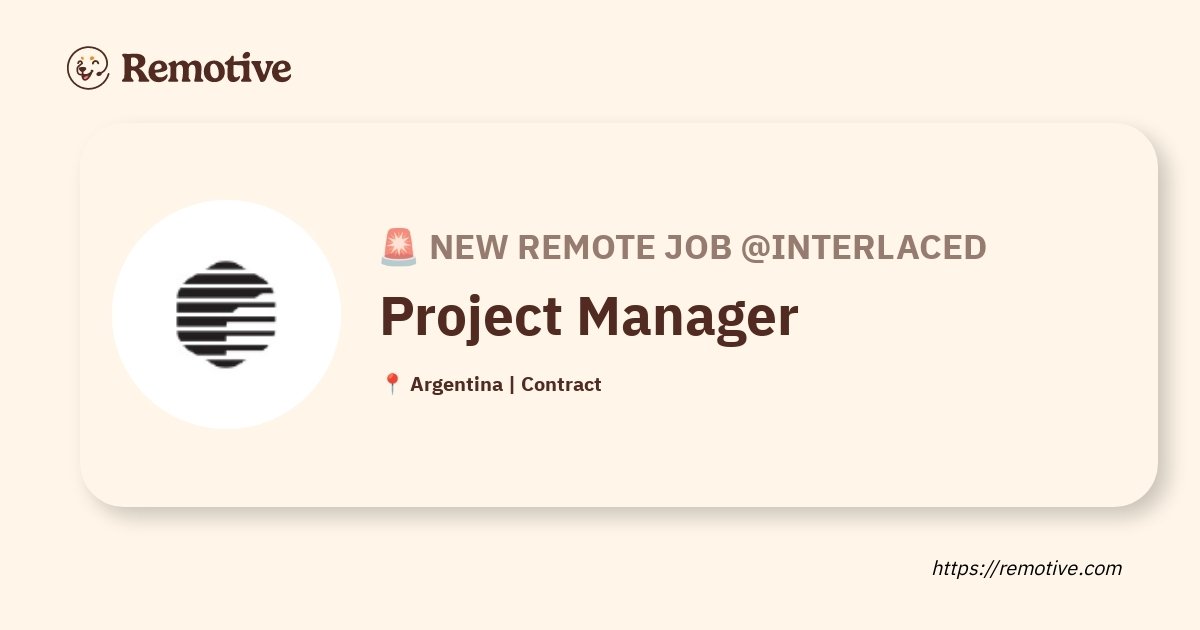Click the pipe separator between Argentina and Contract
This screenshot has width=1200, height=630.
(512, 384)
